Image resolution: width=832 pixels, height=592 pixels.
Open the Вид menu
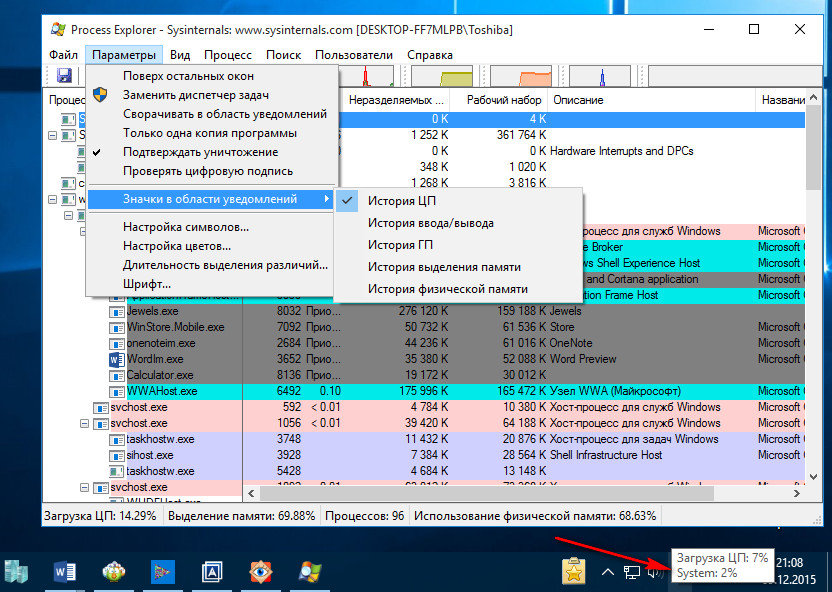tap(180, 55)
